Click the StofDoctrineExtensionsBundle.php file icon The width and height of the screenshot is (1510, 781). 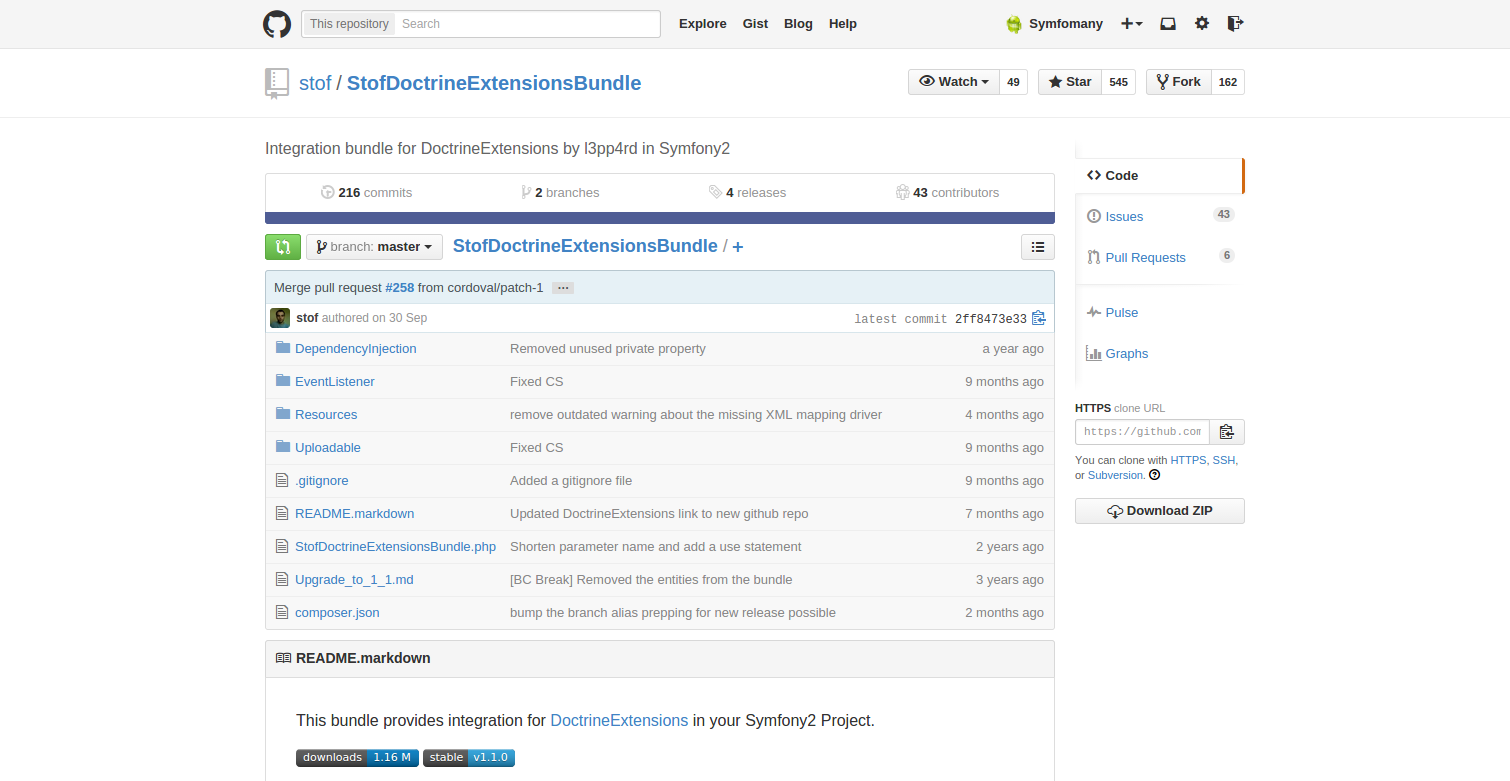[282, 546]
